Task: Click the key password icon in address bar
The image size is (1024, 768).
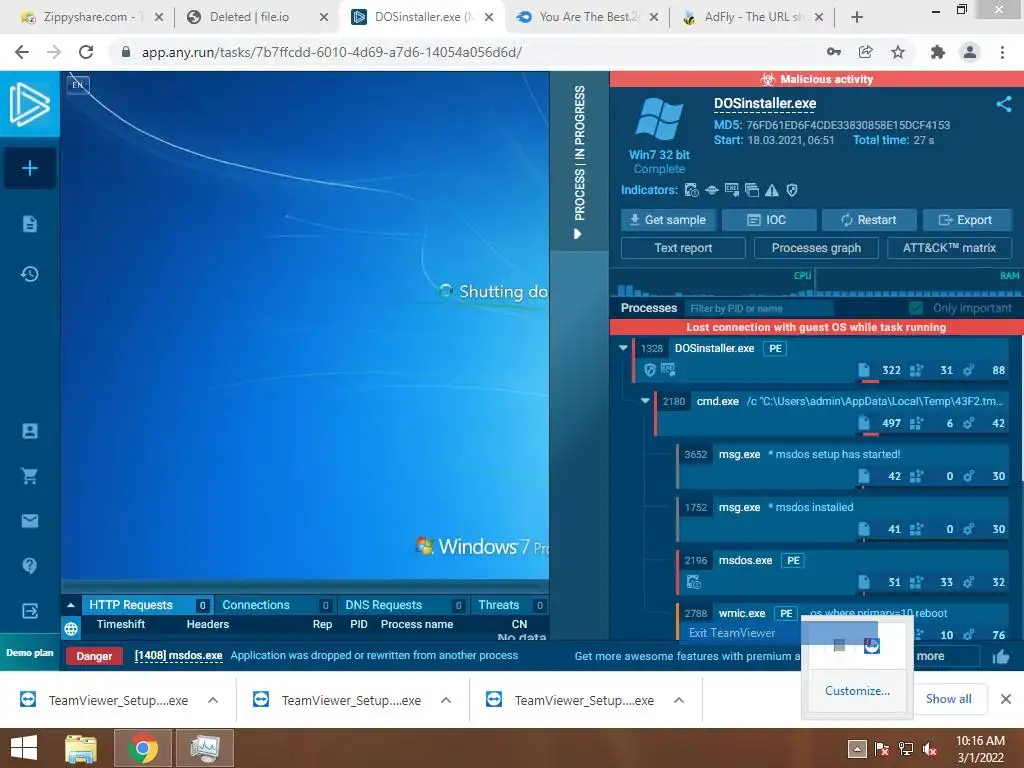Action: 834,52
